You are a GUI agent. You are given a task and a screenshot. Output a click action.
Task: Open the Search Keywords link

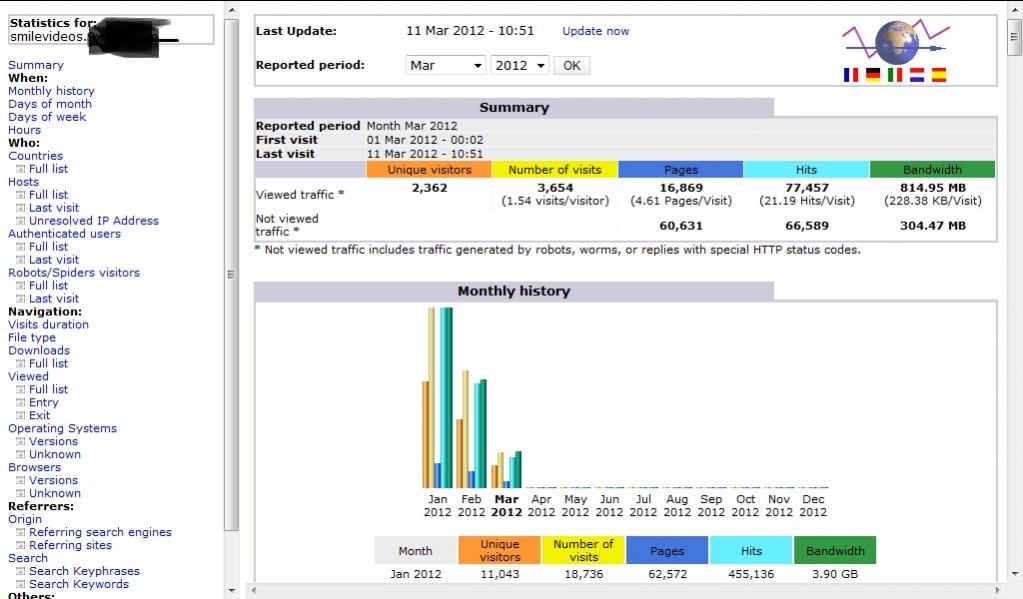[79, 585]
